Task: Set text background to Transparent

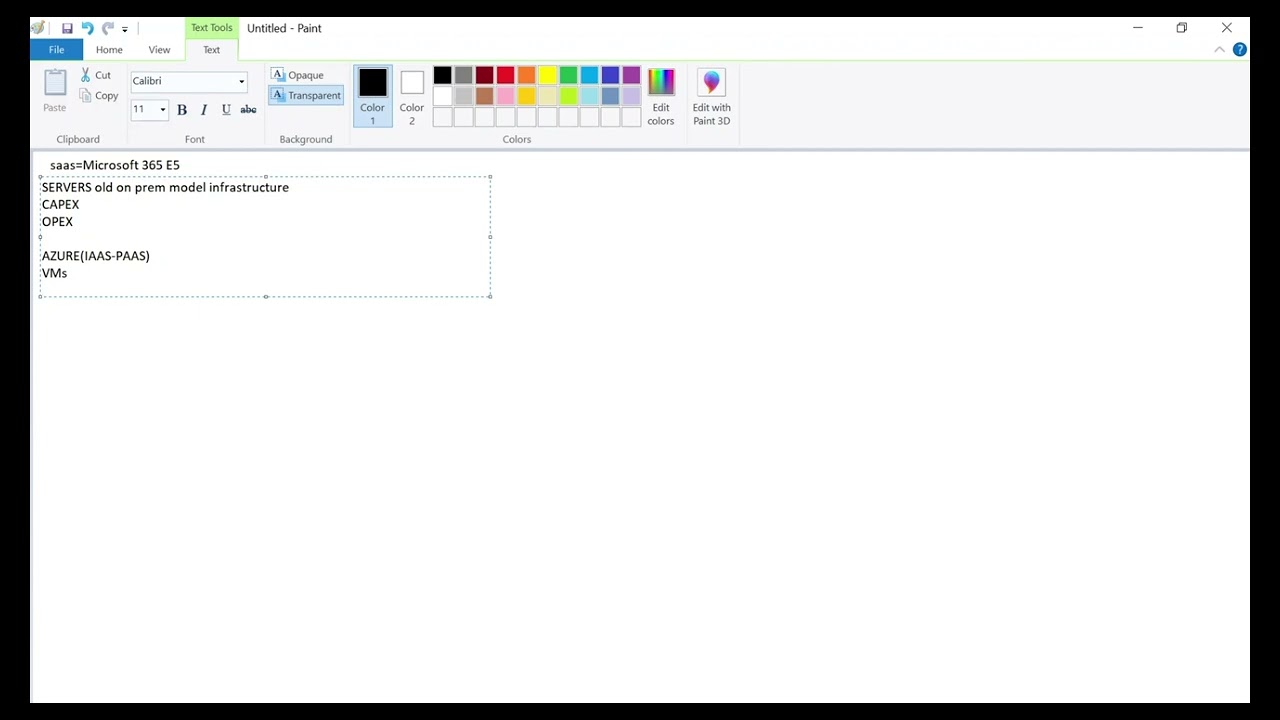Action: point(306,95)
